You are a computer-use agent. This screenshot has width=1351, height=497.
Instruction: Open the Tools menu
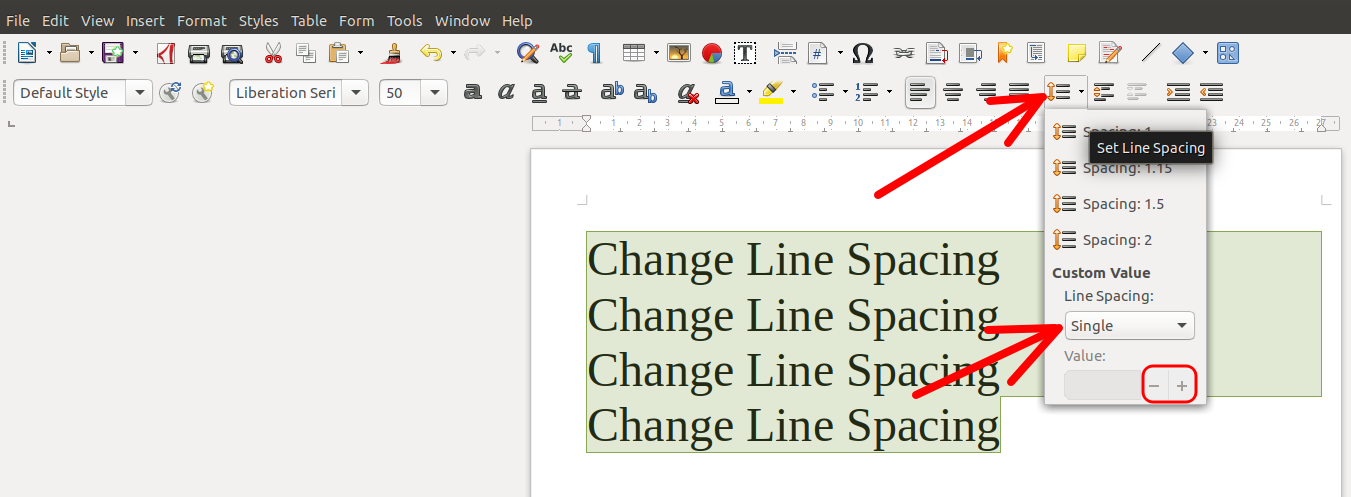(x=405, y=20)
